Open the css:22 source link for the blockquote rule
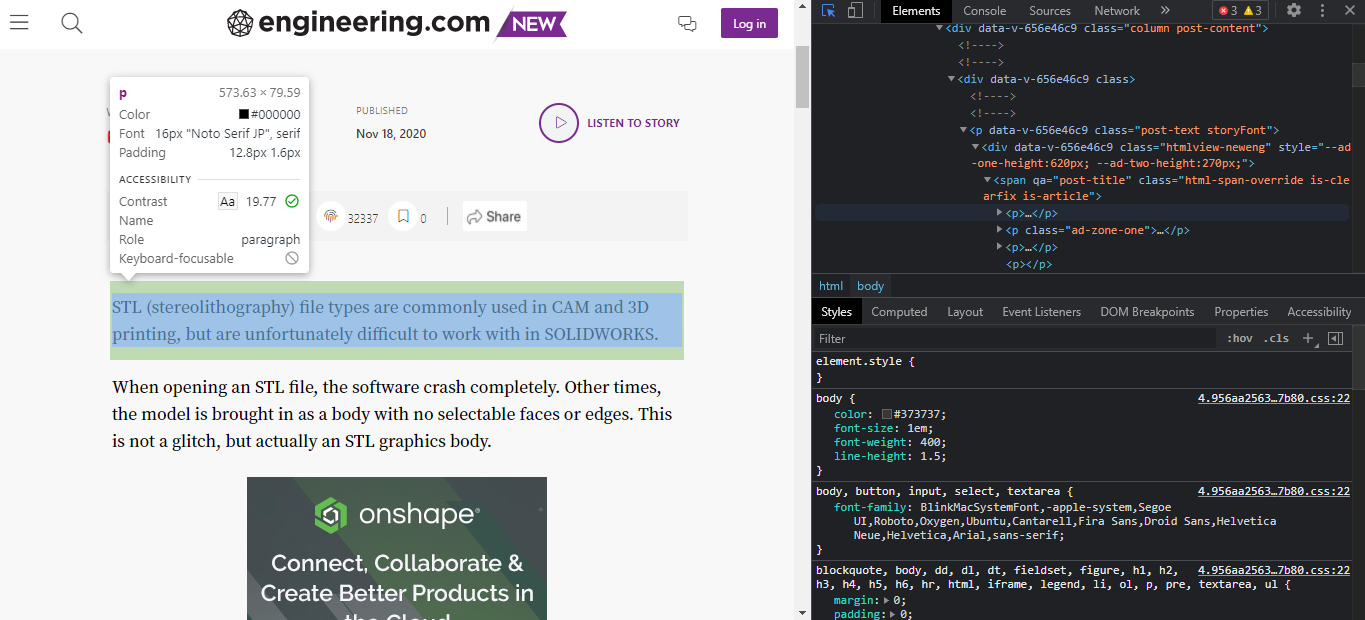Image resolution: width=1365 pixels, height=620 pixels. 1274,570
